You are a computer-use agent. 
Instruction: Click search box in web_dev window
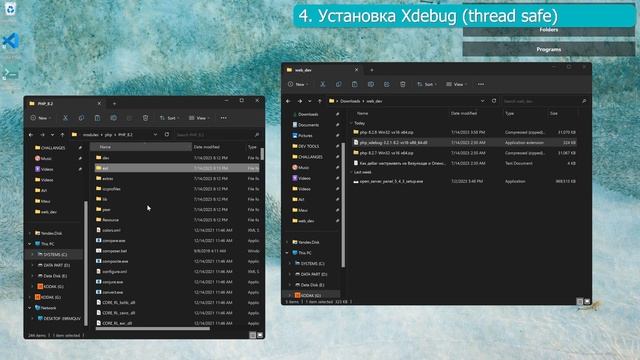545,101
